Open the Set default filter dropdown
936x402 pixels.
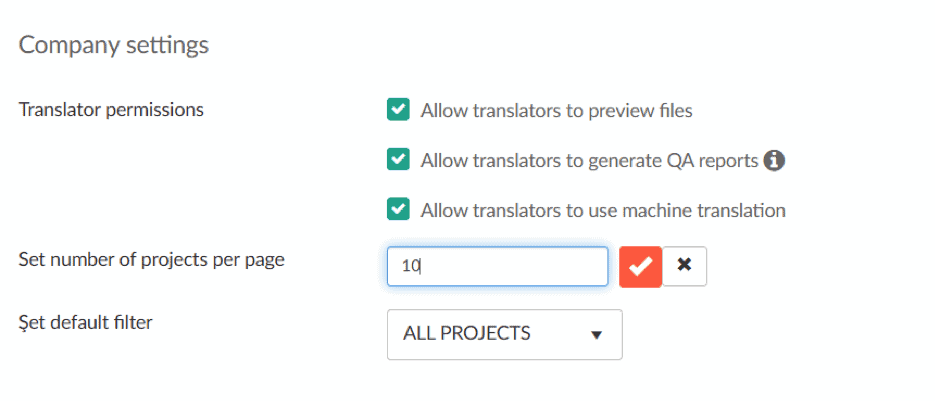[x=504, y=334]
